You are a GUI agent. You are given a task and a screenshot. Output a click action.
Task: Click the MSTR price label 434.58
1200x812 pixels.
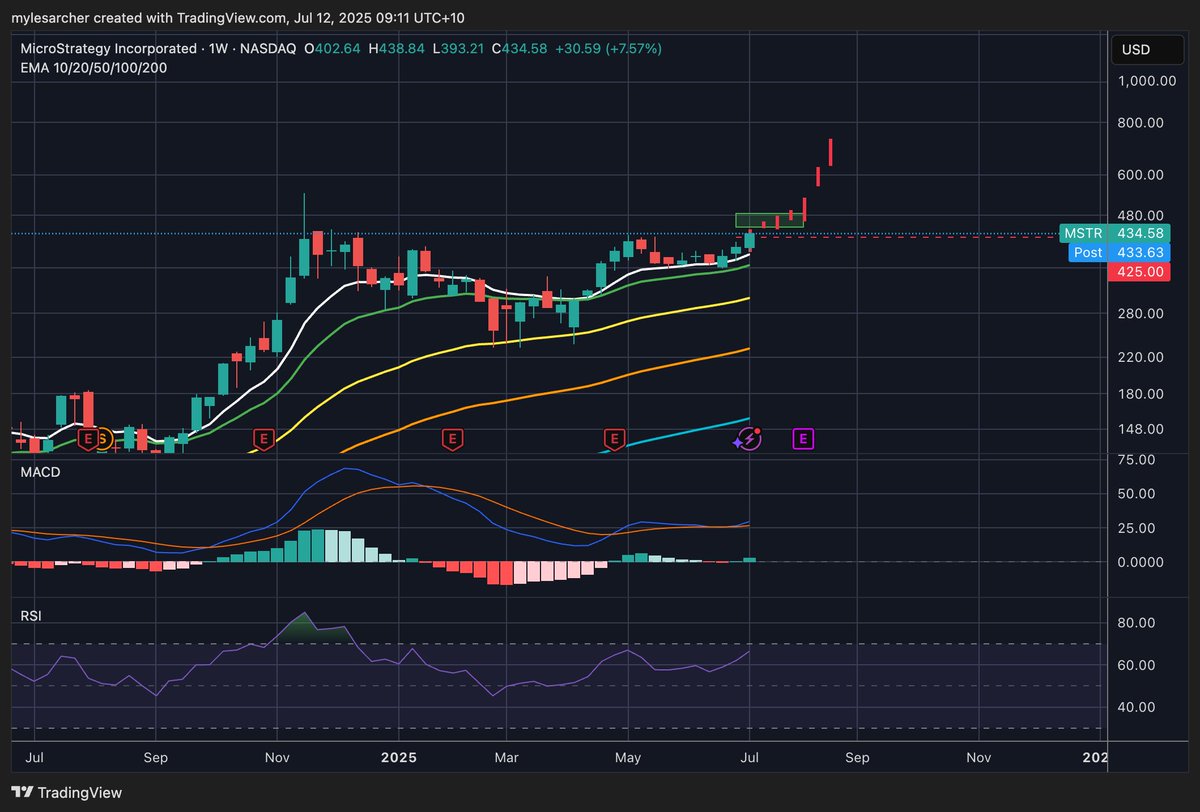[1113, 233]
